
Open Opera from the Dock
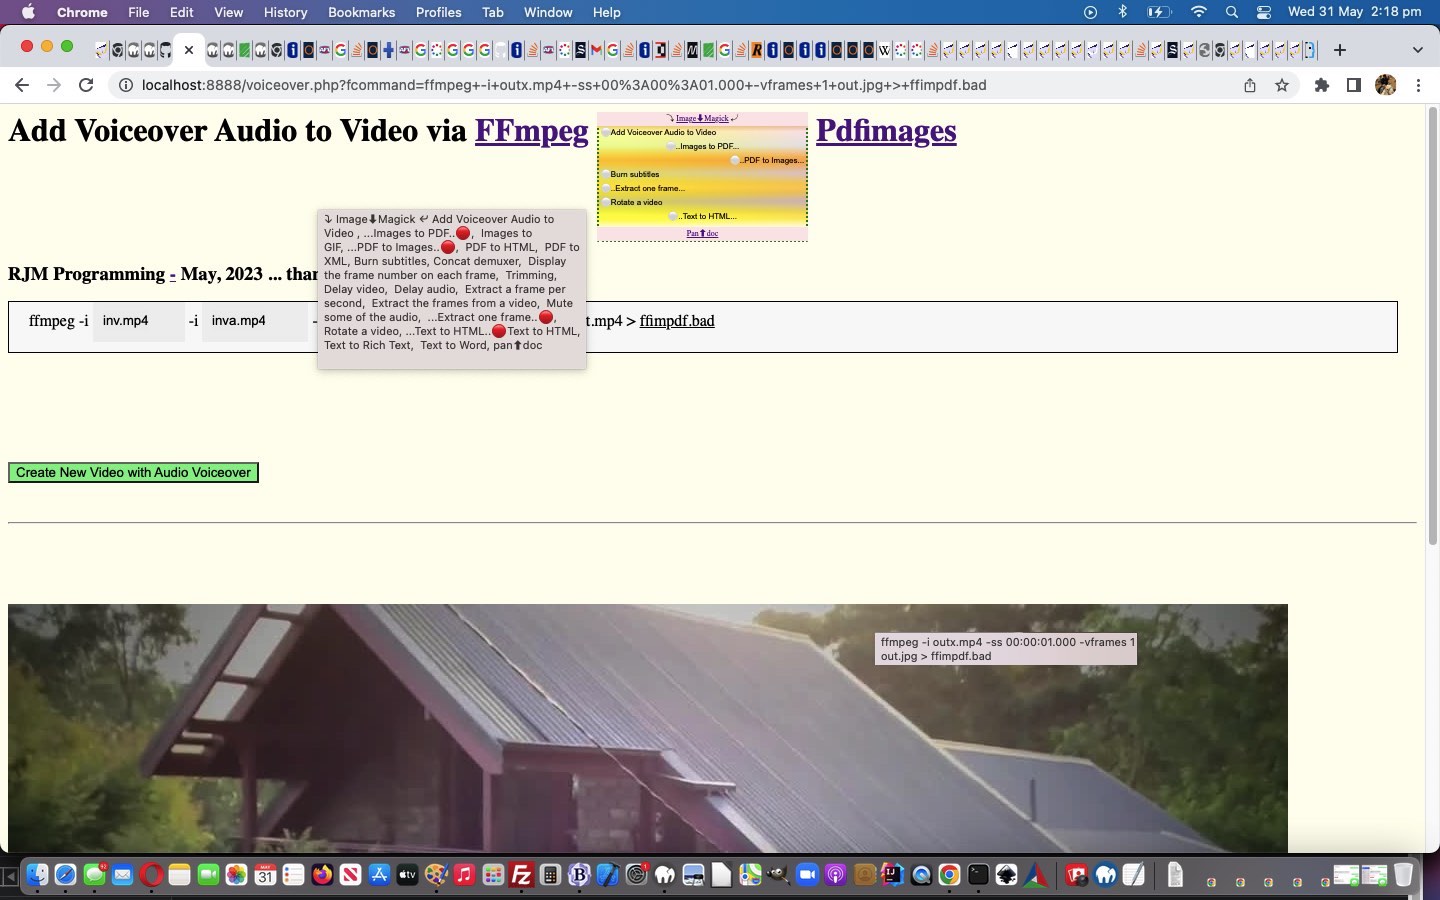pos(151,875)
